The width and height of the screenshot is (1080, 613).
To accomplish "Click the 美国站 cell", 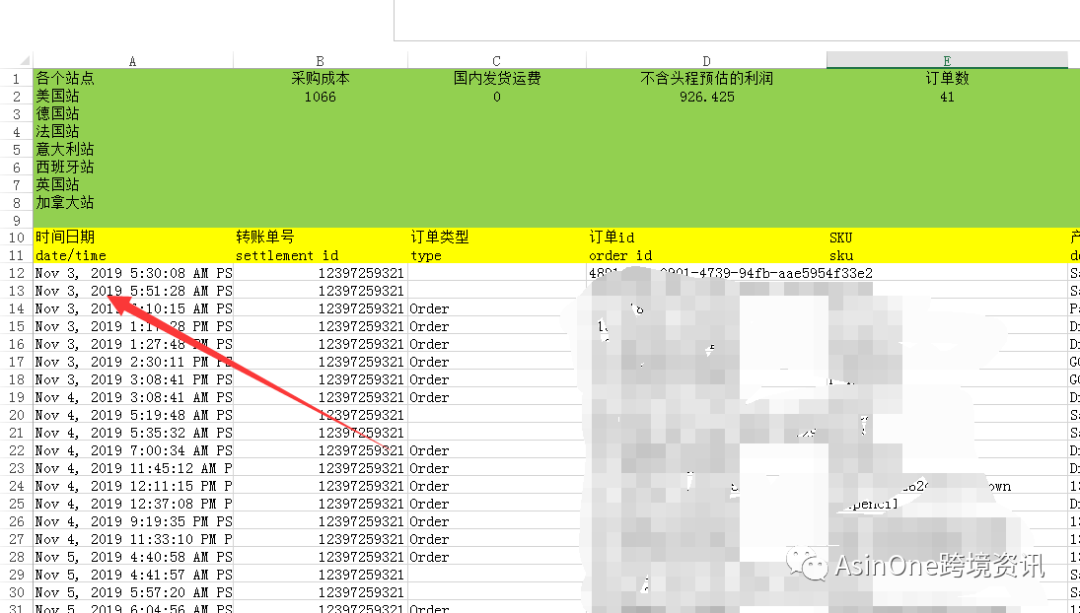I will (x=133, y=96).
